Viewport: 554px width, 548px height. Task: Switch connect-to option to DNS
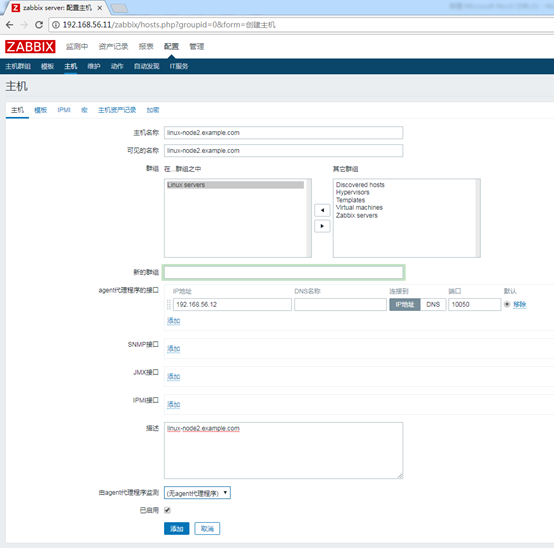[433, 305]
